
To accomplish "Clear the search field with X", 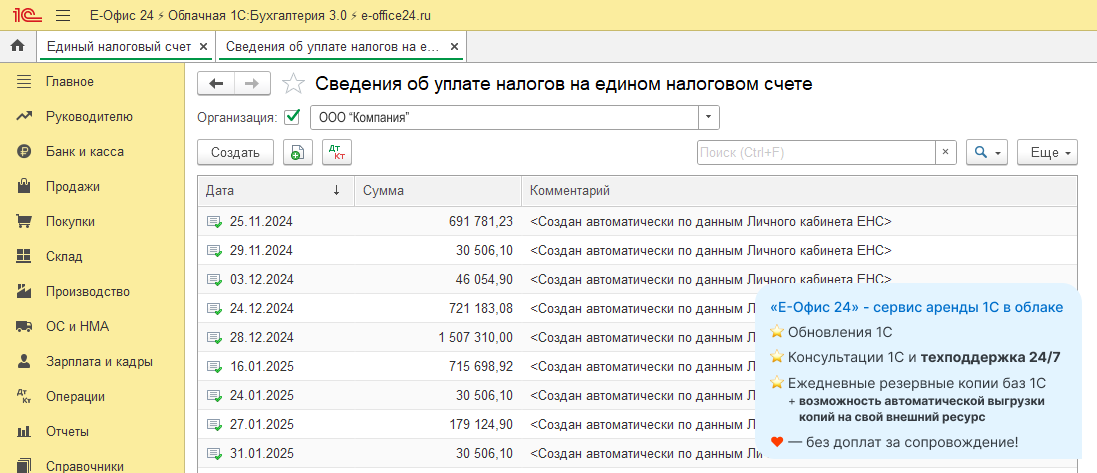I will click(946, 152).
